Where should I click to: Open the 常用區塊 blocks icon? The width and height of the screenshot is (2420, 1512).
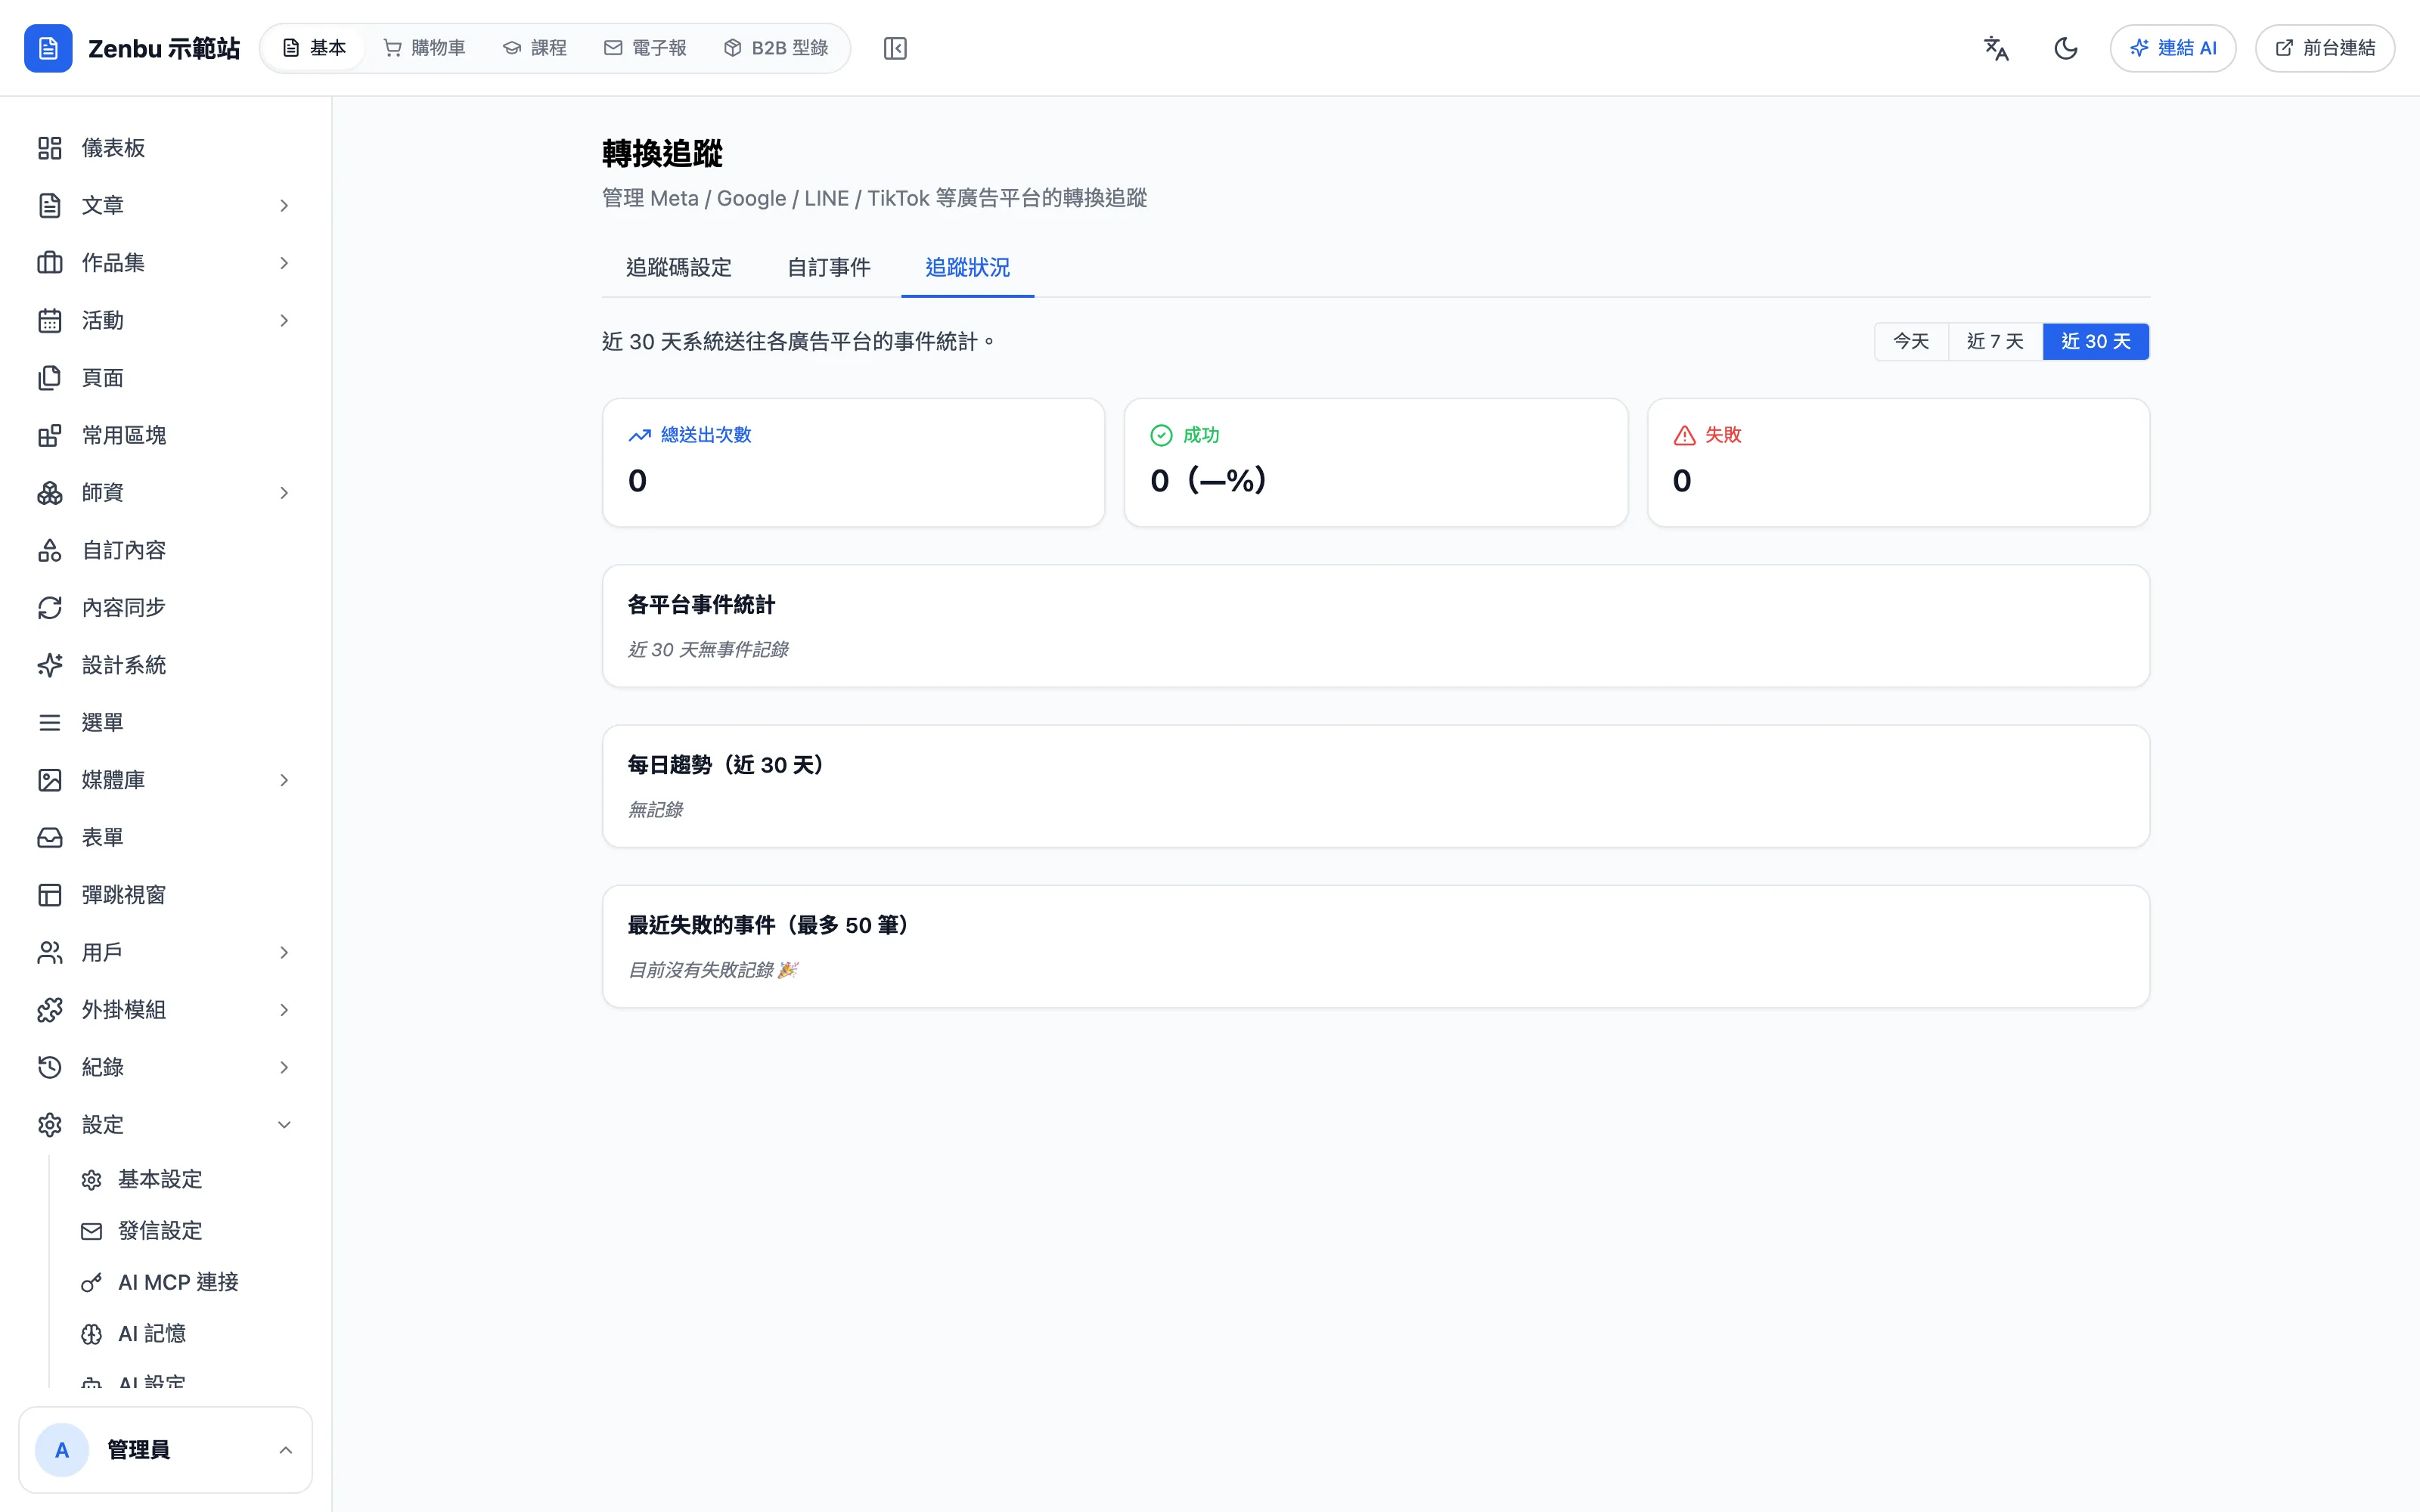tap(50, 435)
